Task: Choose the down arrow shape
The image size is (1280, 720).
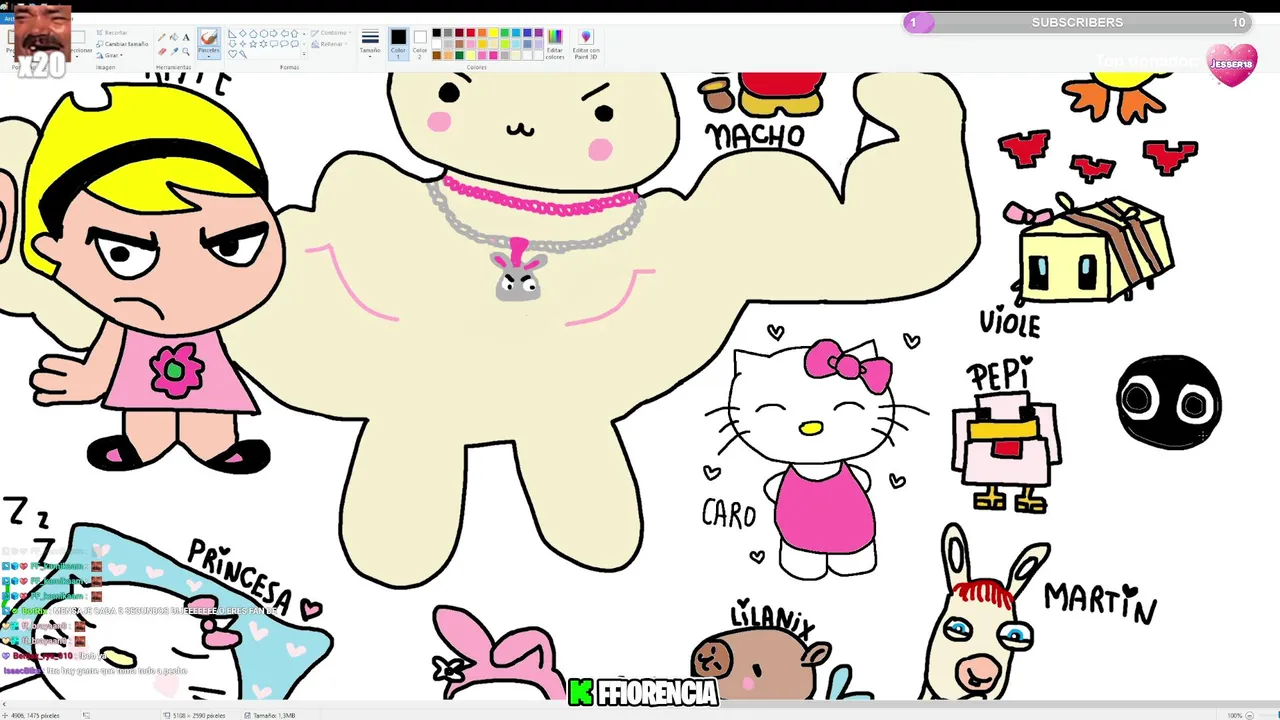Action: (232, 44)
